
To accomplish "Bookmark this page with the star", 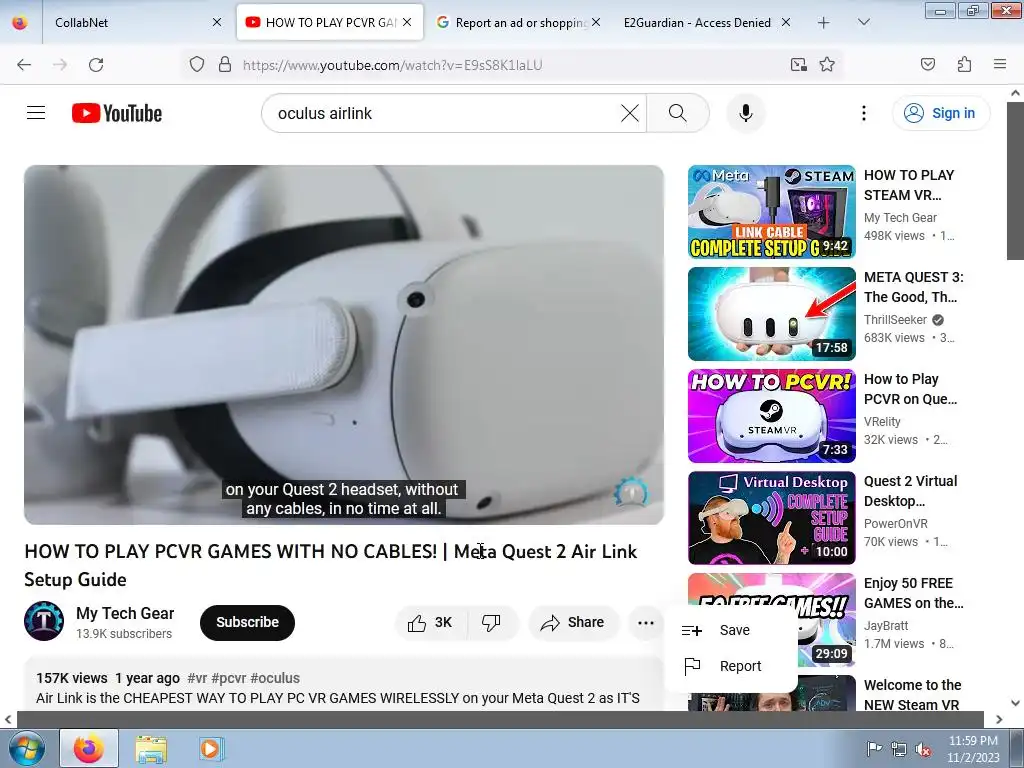I will (827, 65).
